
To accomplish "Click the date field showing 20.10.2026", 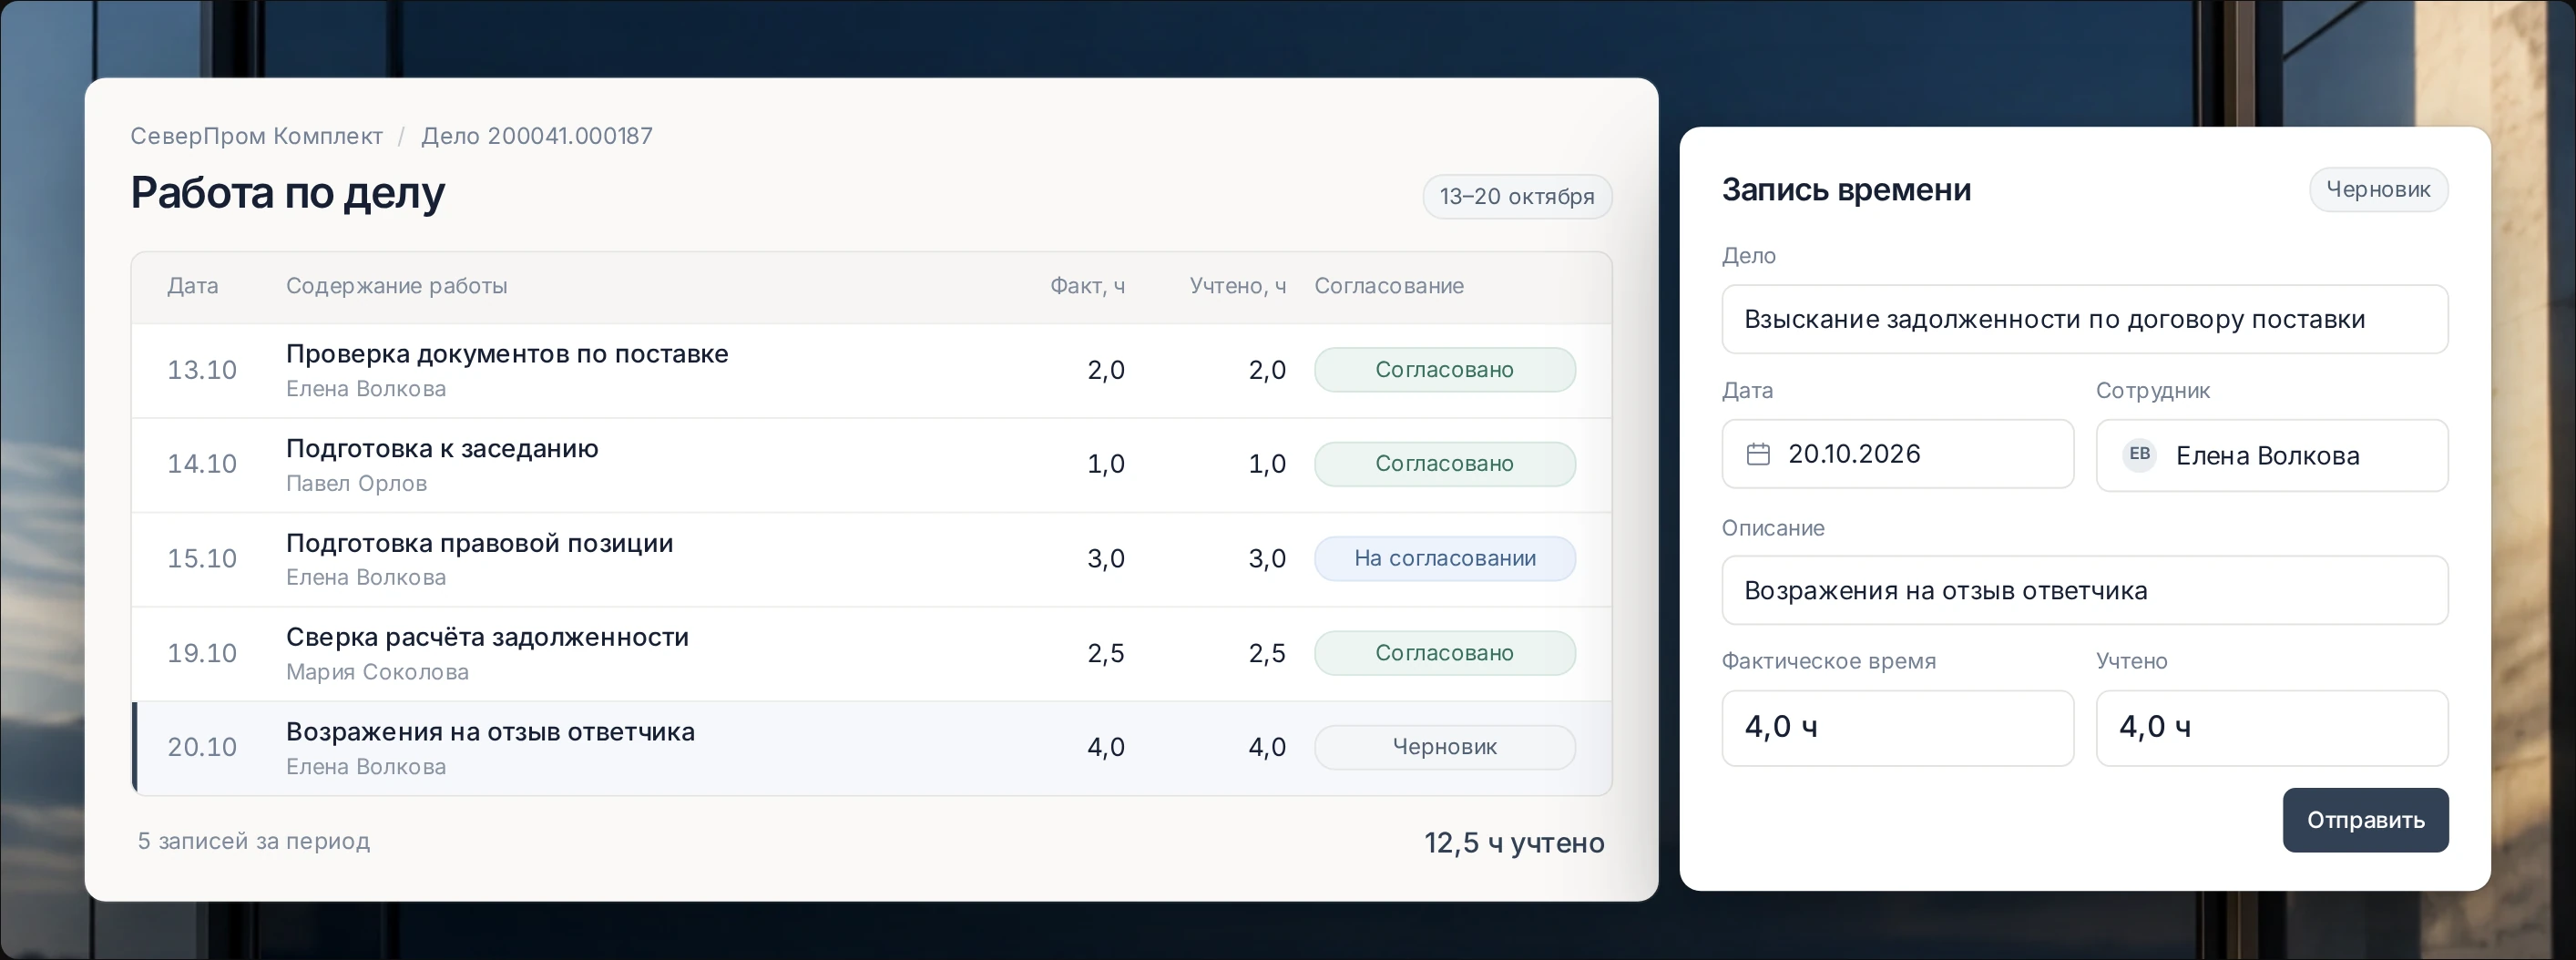I will (x=1898, y=454).
